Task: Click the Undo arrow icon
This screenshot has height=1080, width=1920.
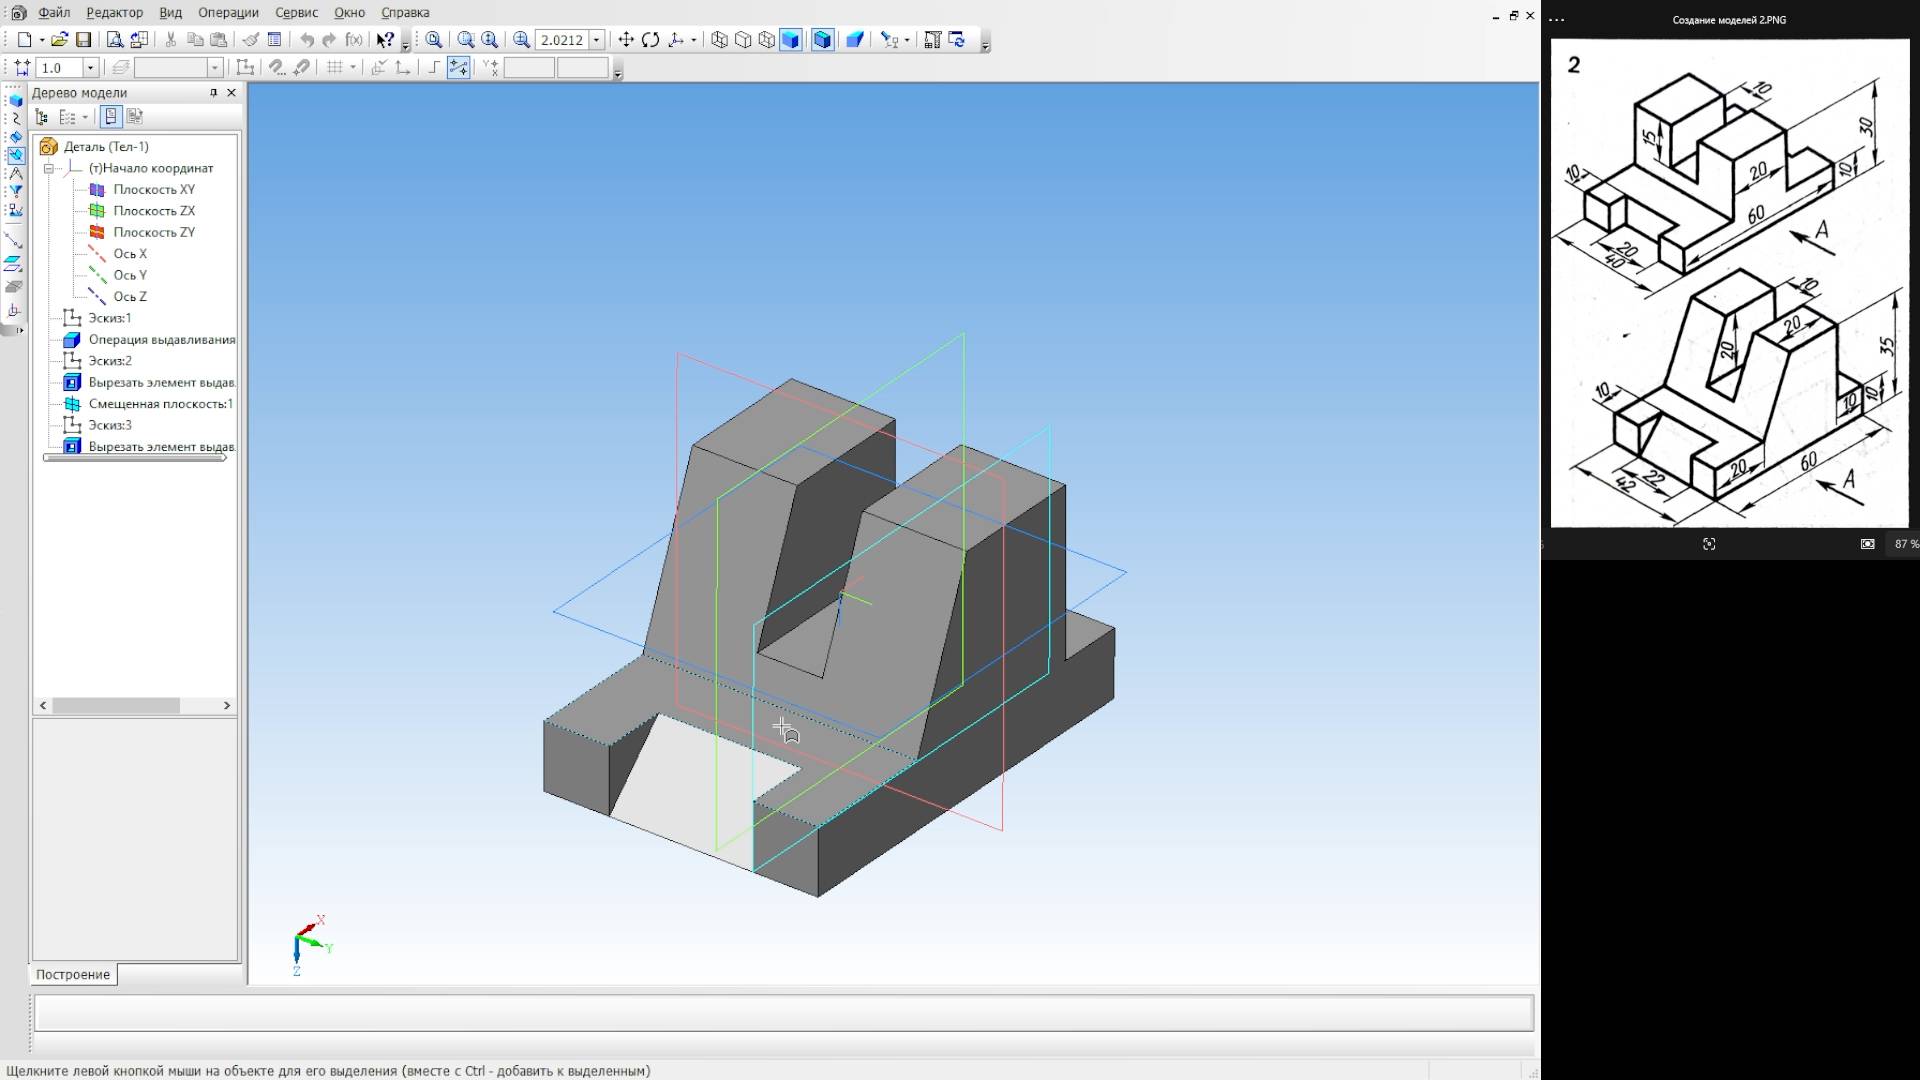Action: click(x=307, y=40)
